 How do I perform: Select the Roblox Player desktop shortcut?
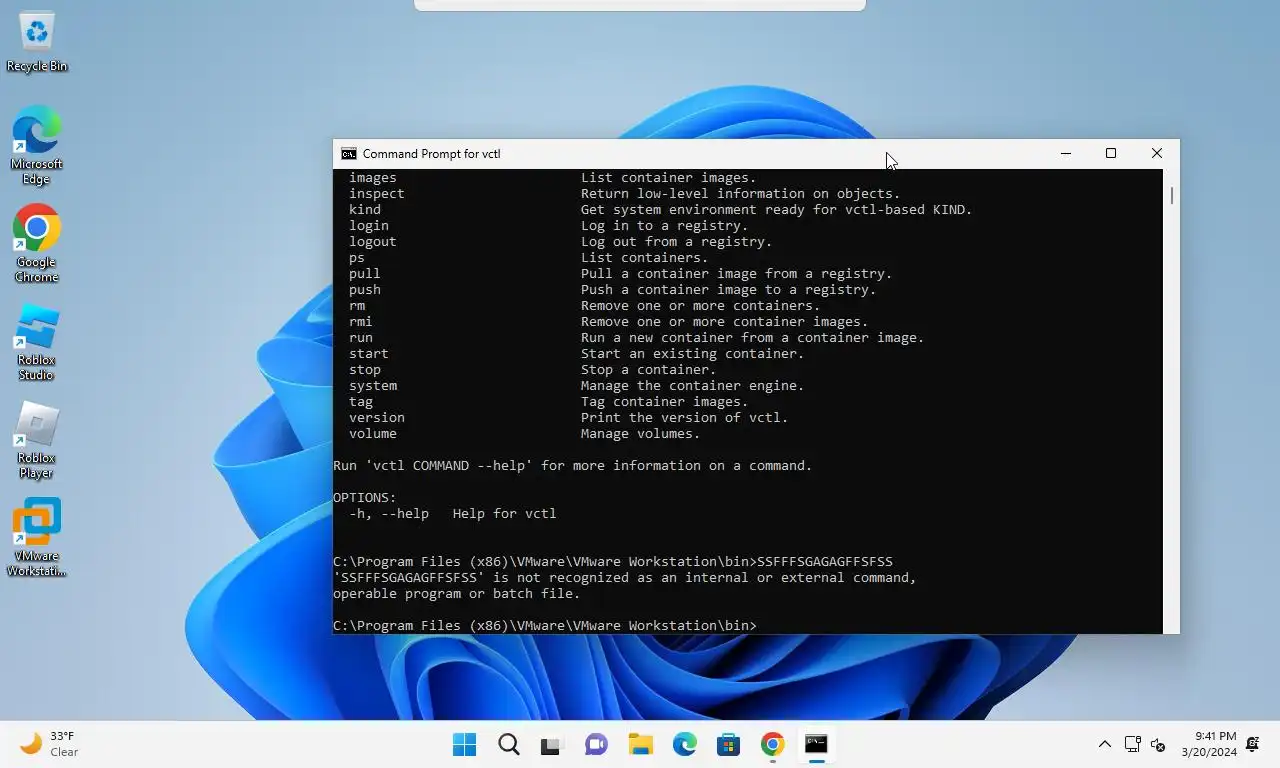(37, 440)
